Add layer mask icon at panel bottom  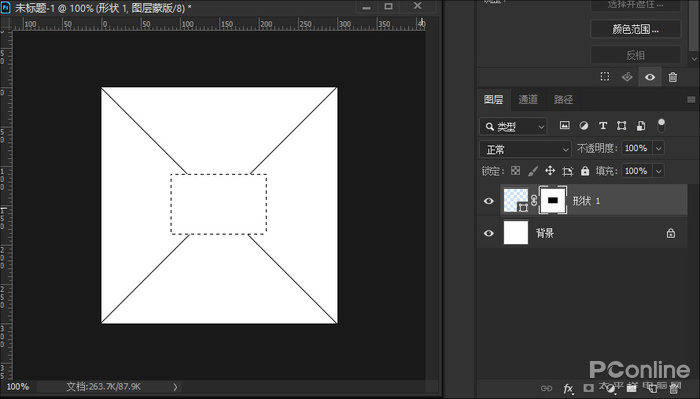tap(589, 388)
